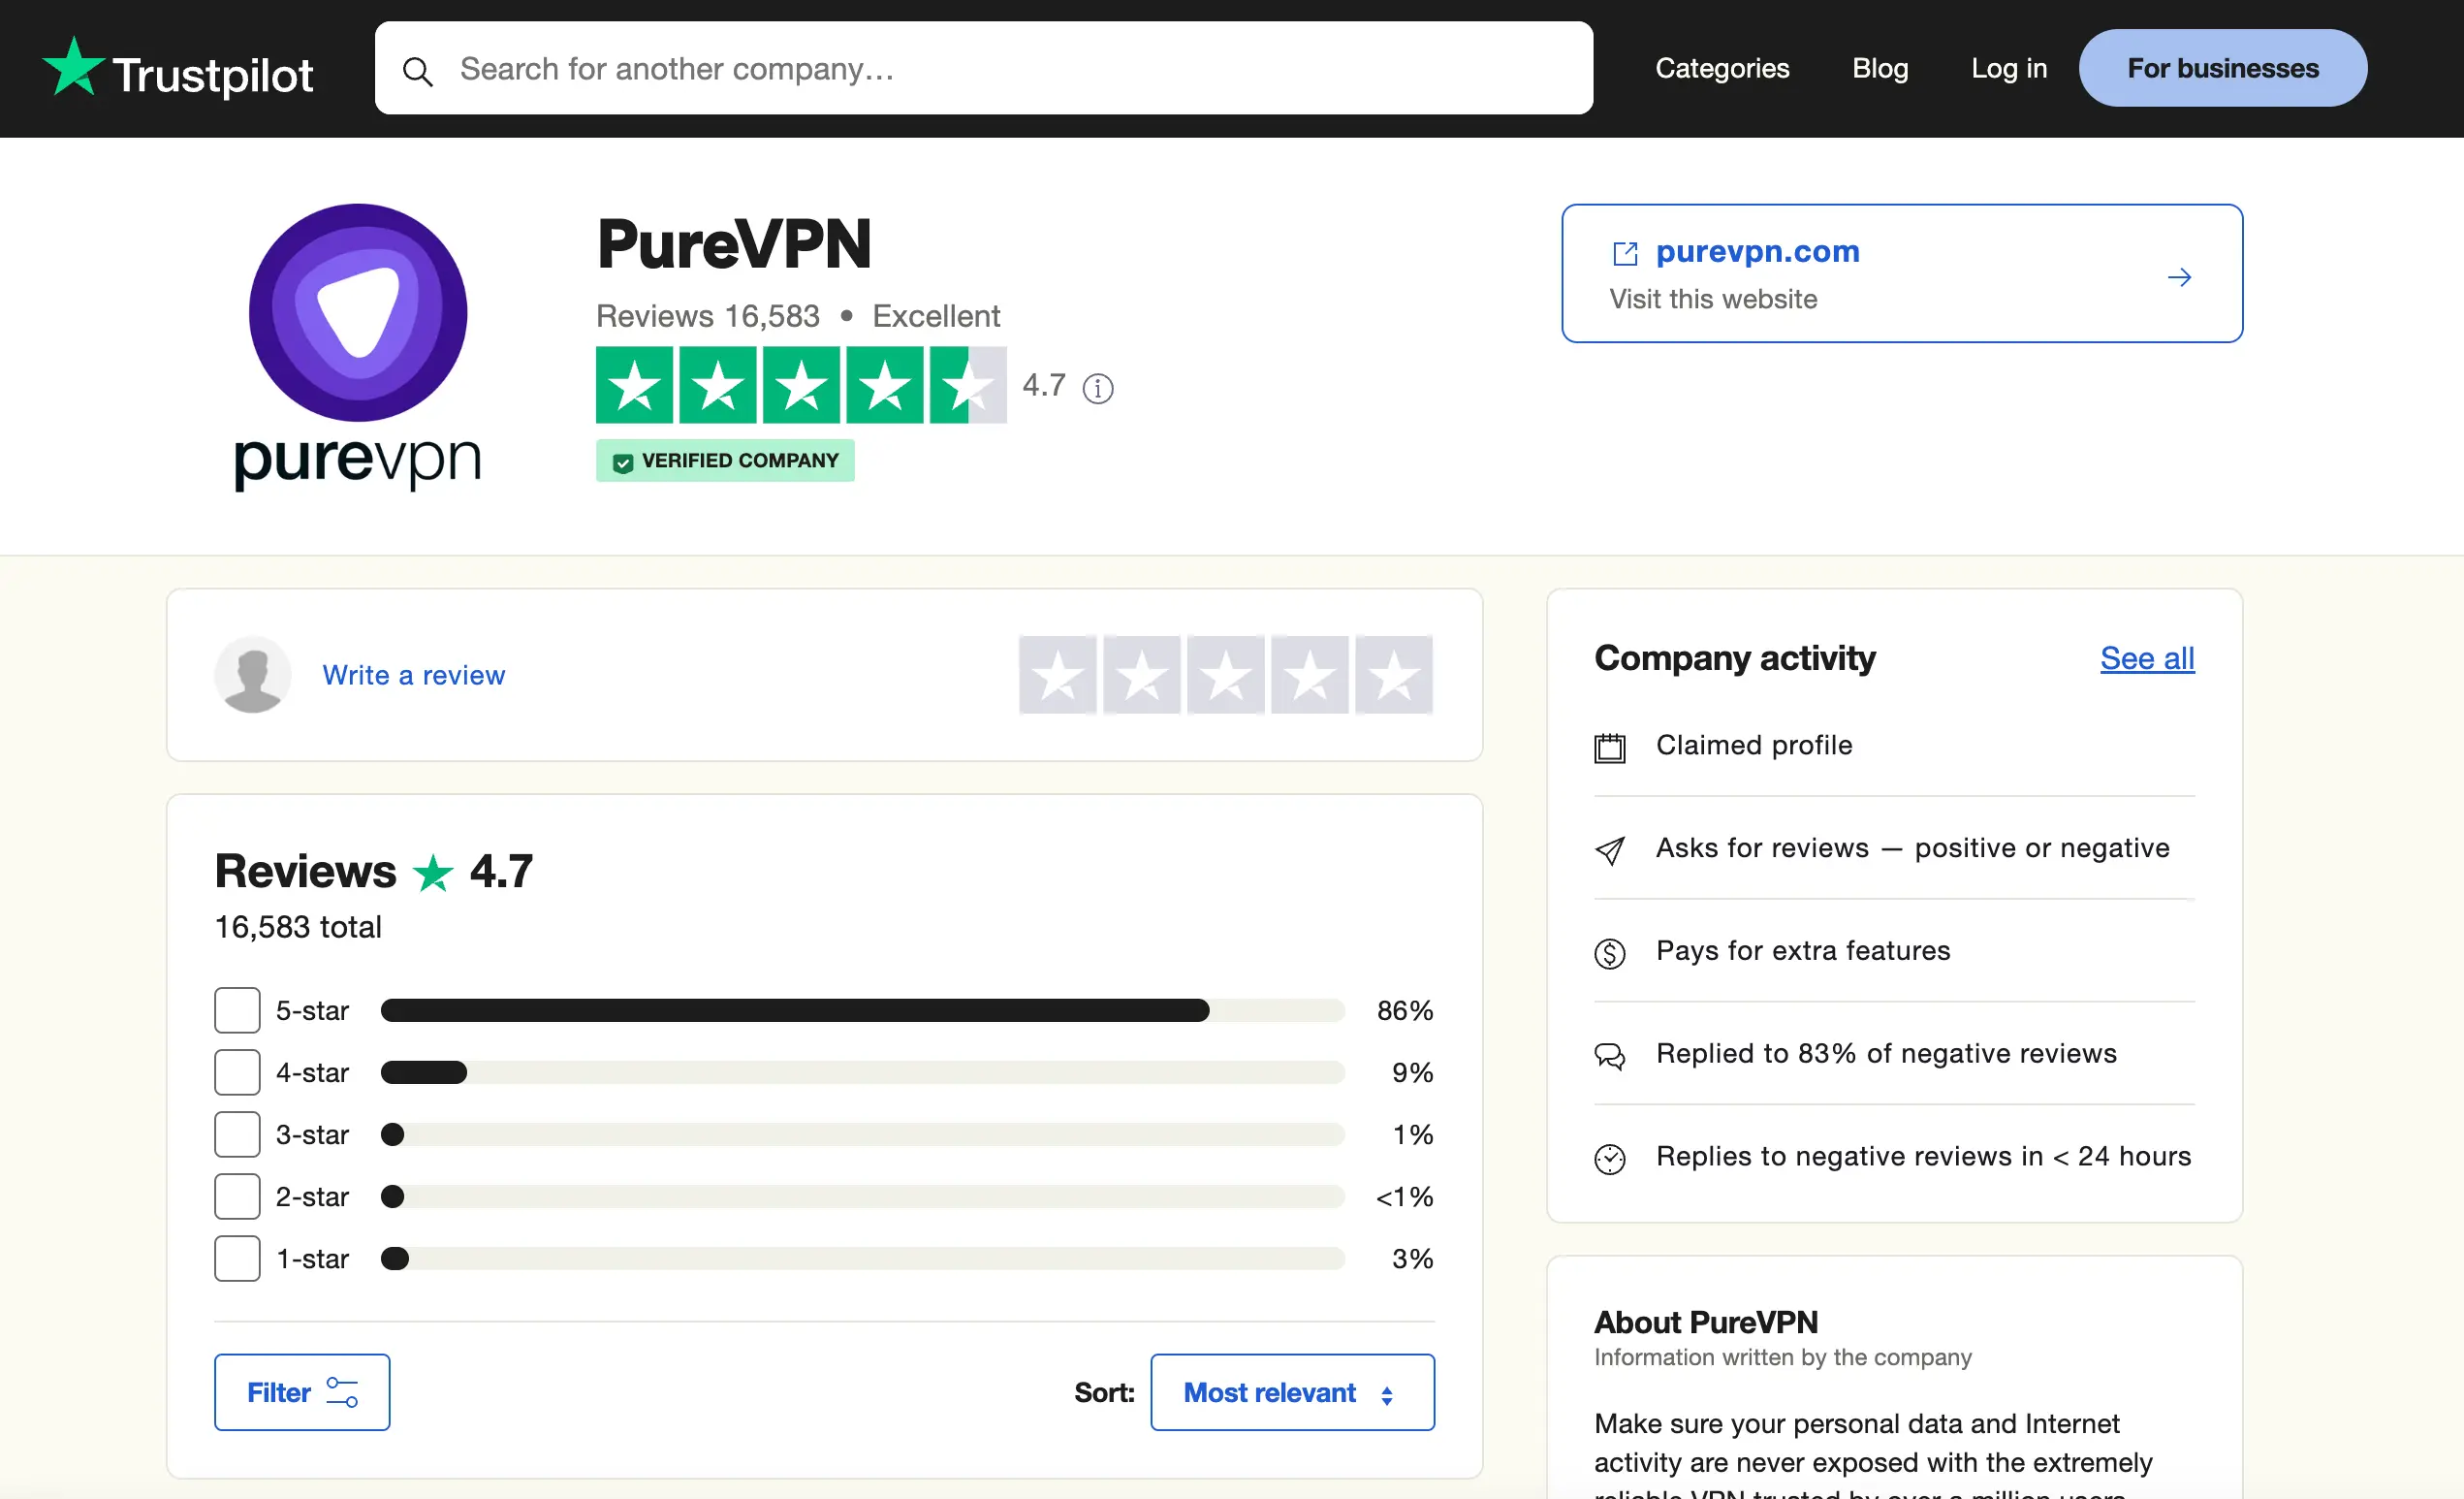This screenshot has width=2464, height=1499.
Task: Click the Trustpilot star logo
Action: click(x=73, y=68)
